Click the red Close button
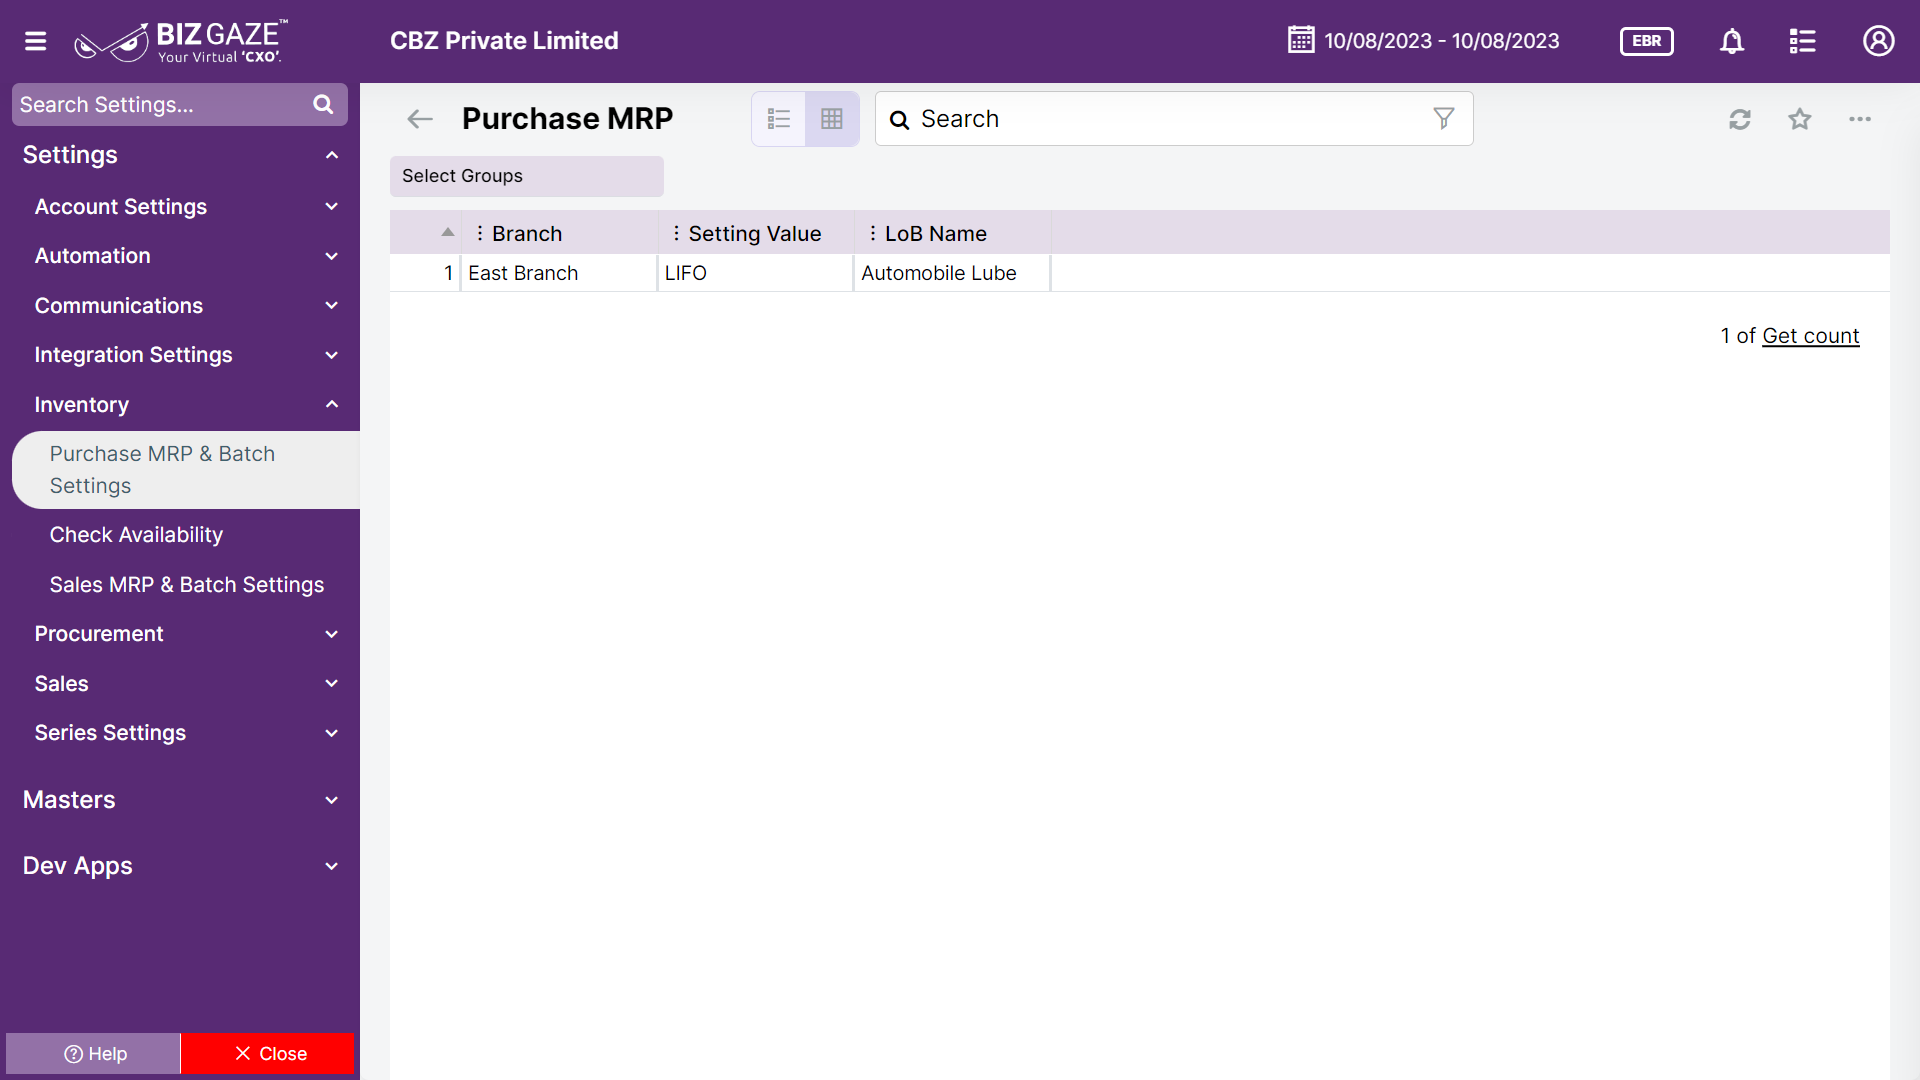1920x1080 pixels. pyautogui.click(x=268, y=1054)
